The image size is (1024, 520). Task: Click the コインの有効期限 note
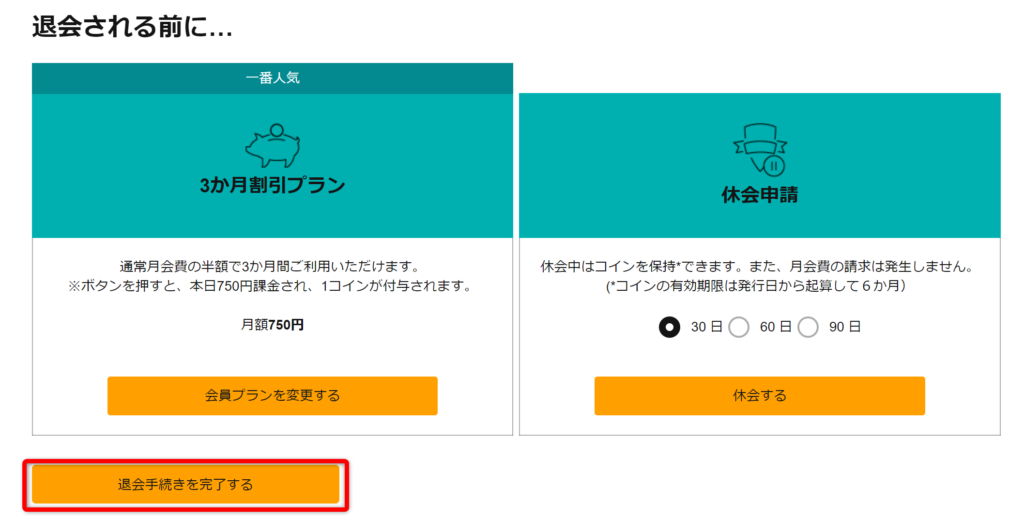tap(756, 286)
